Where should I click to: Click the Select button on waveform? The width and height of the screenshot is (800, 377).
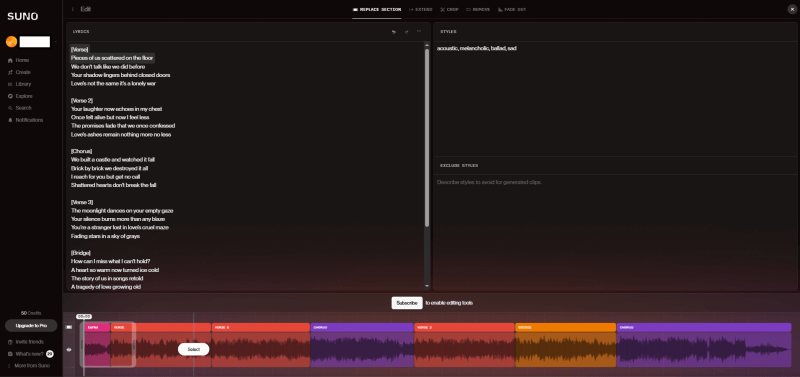tap(193, 349)
